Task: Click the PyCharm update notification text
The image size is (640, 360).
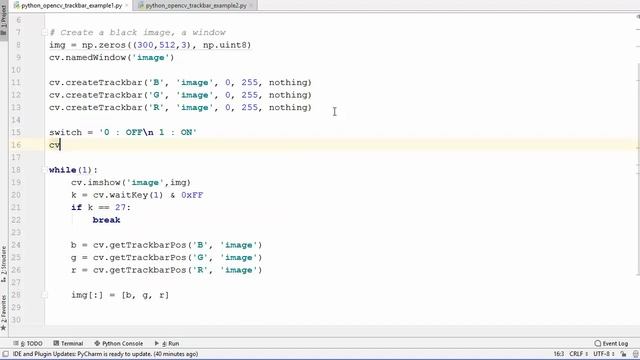Action: 105,354
